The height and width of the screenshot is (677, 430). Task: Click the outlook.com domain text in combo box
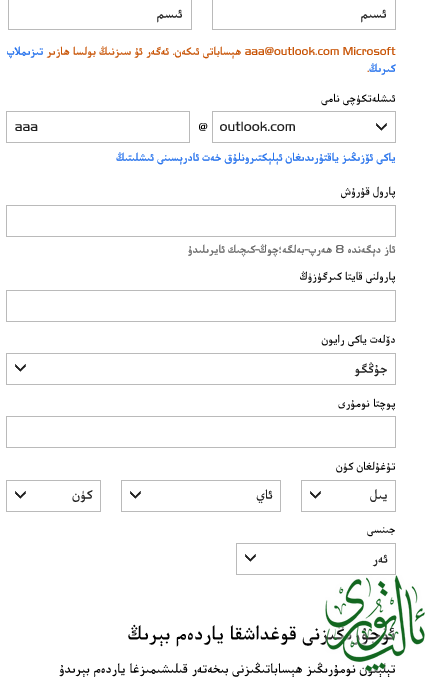[x=257, y=127]
